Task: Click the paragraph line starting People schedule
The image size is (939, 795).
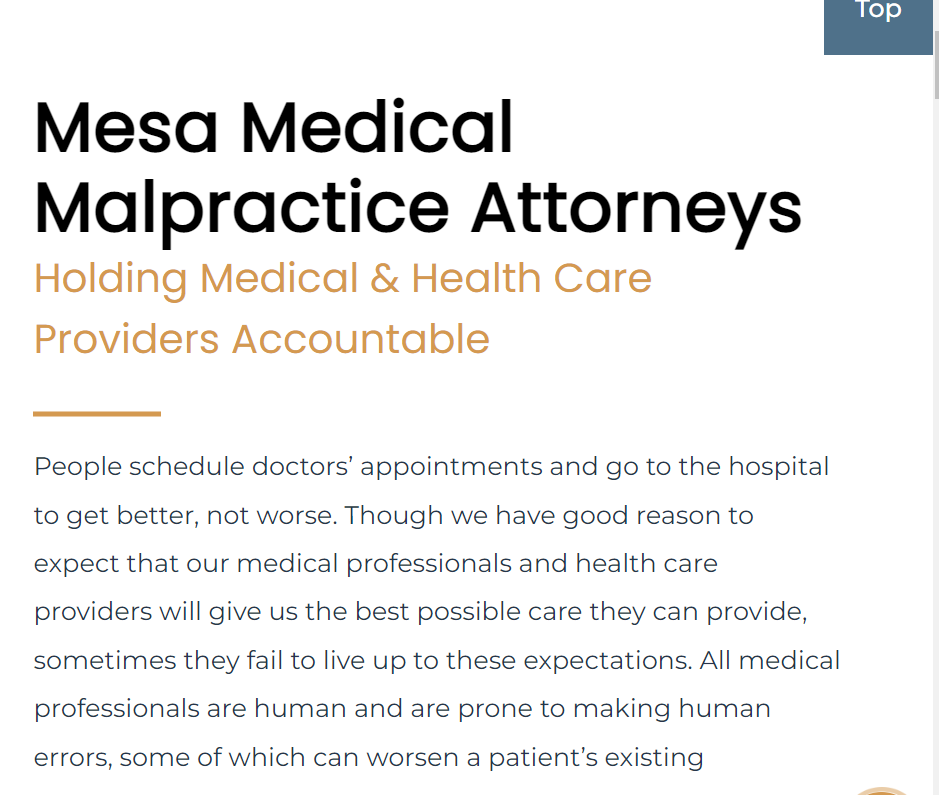Action: point(431,467)
